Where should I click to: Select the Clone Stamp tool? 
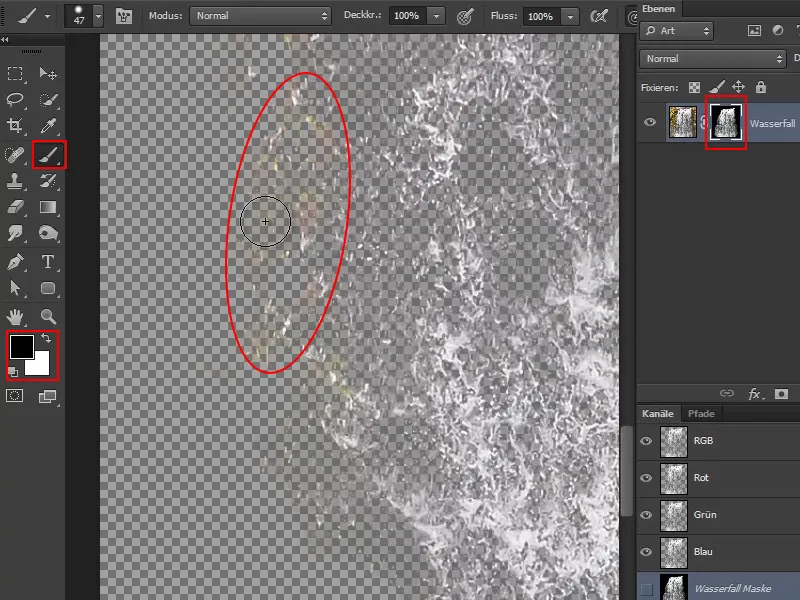(x=15, y=181)
